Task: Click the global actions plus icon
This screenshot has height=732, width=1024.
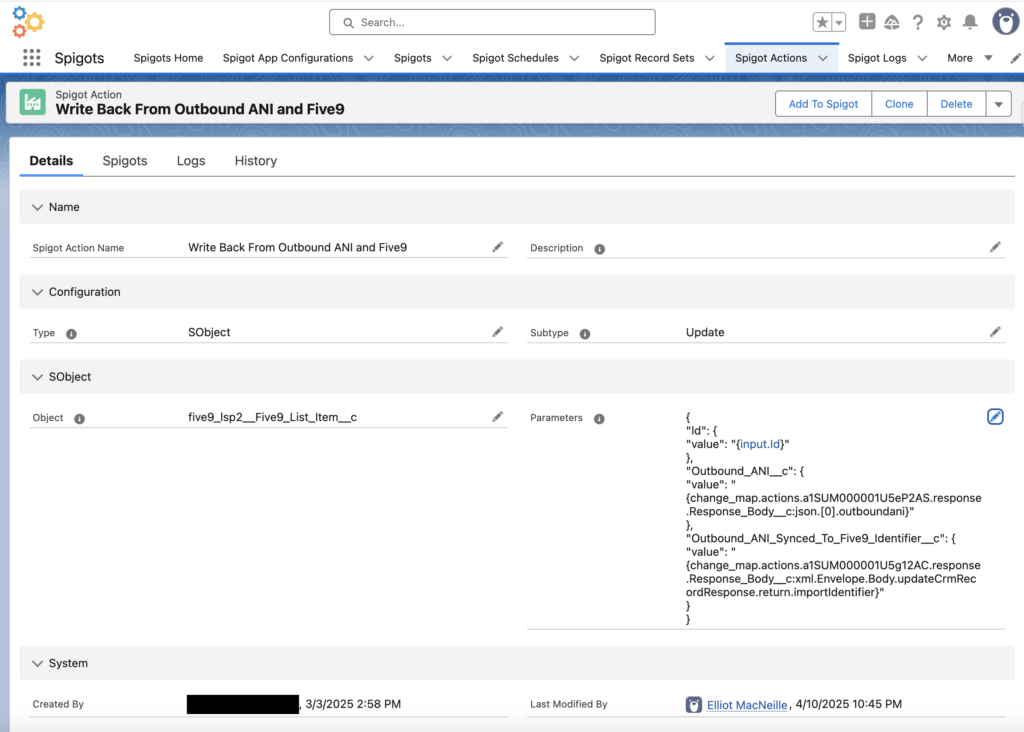Action: [867, 22]
